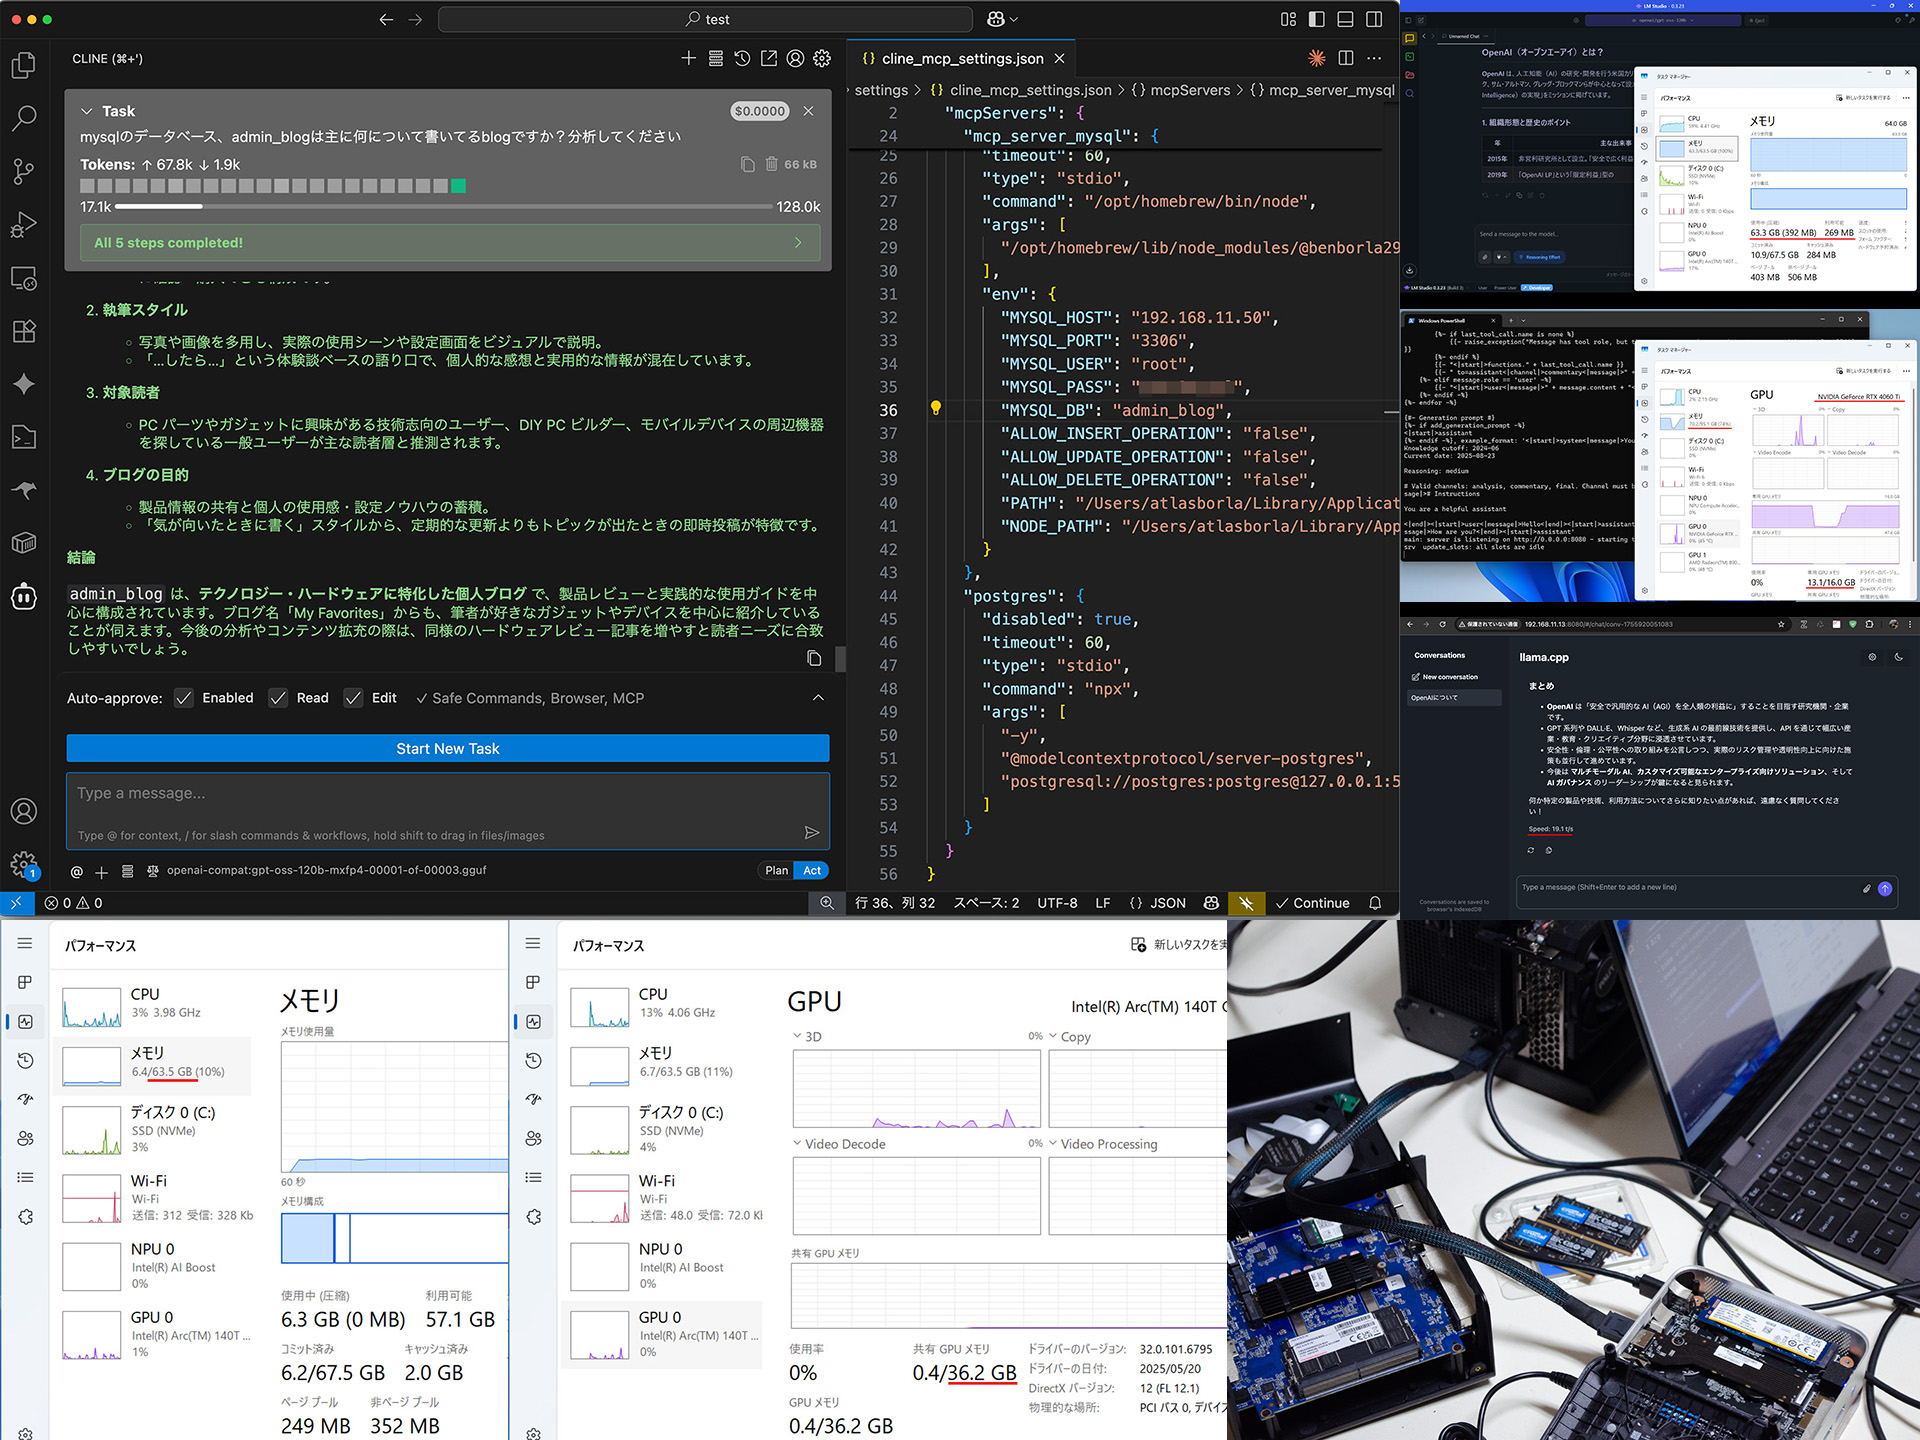Toggle the Edit auto-approve checkbox
The height and width of the screenshot is (1440, 1920).
click(x=353, y=698)
